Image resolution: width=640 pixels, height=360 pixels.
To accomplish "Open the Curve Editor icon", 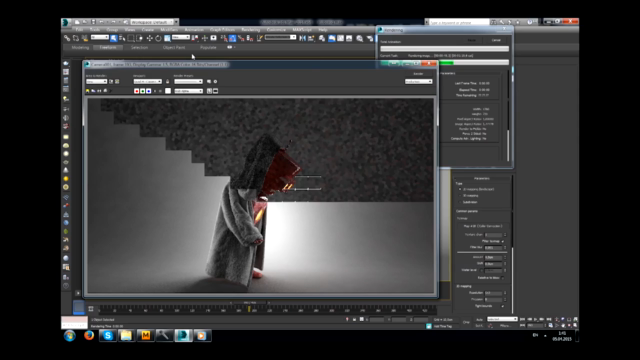I will pos(340,38).
